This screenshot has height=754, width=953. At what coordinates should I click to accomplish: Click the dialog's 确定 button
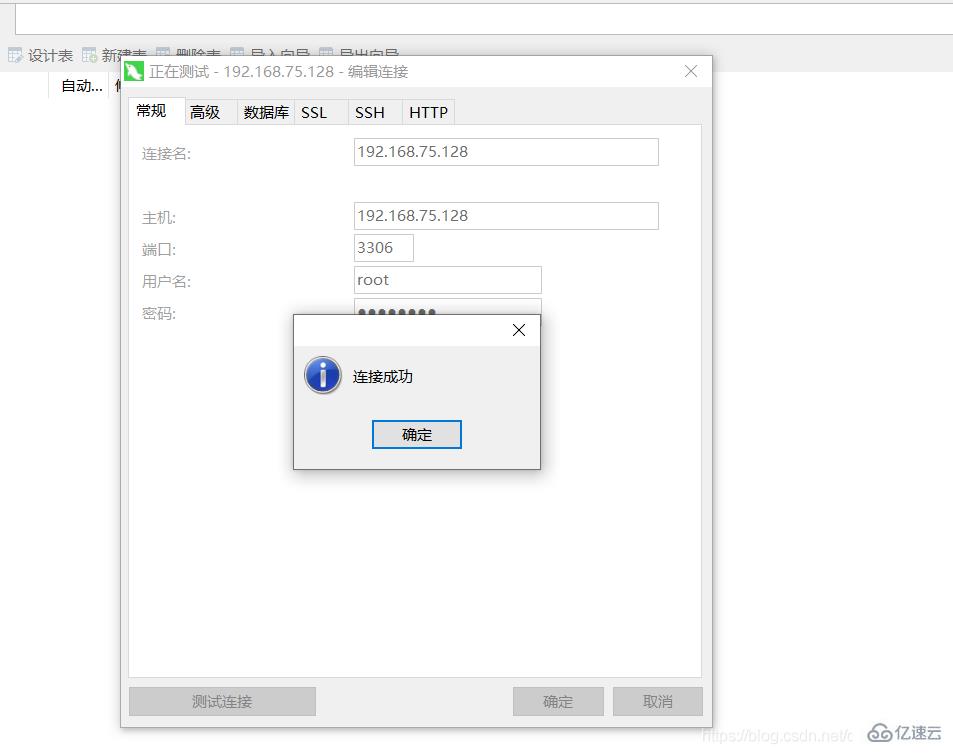557,701
